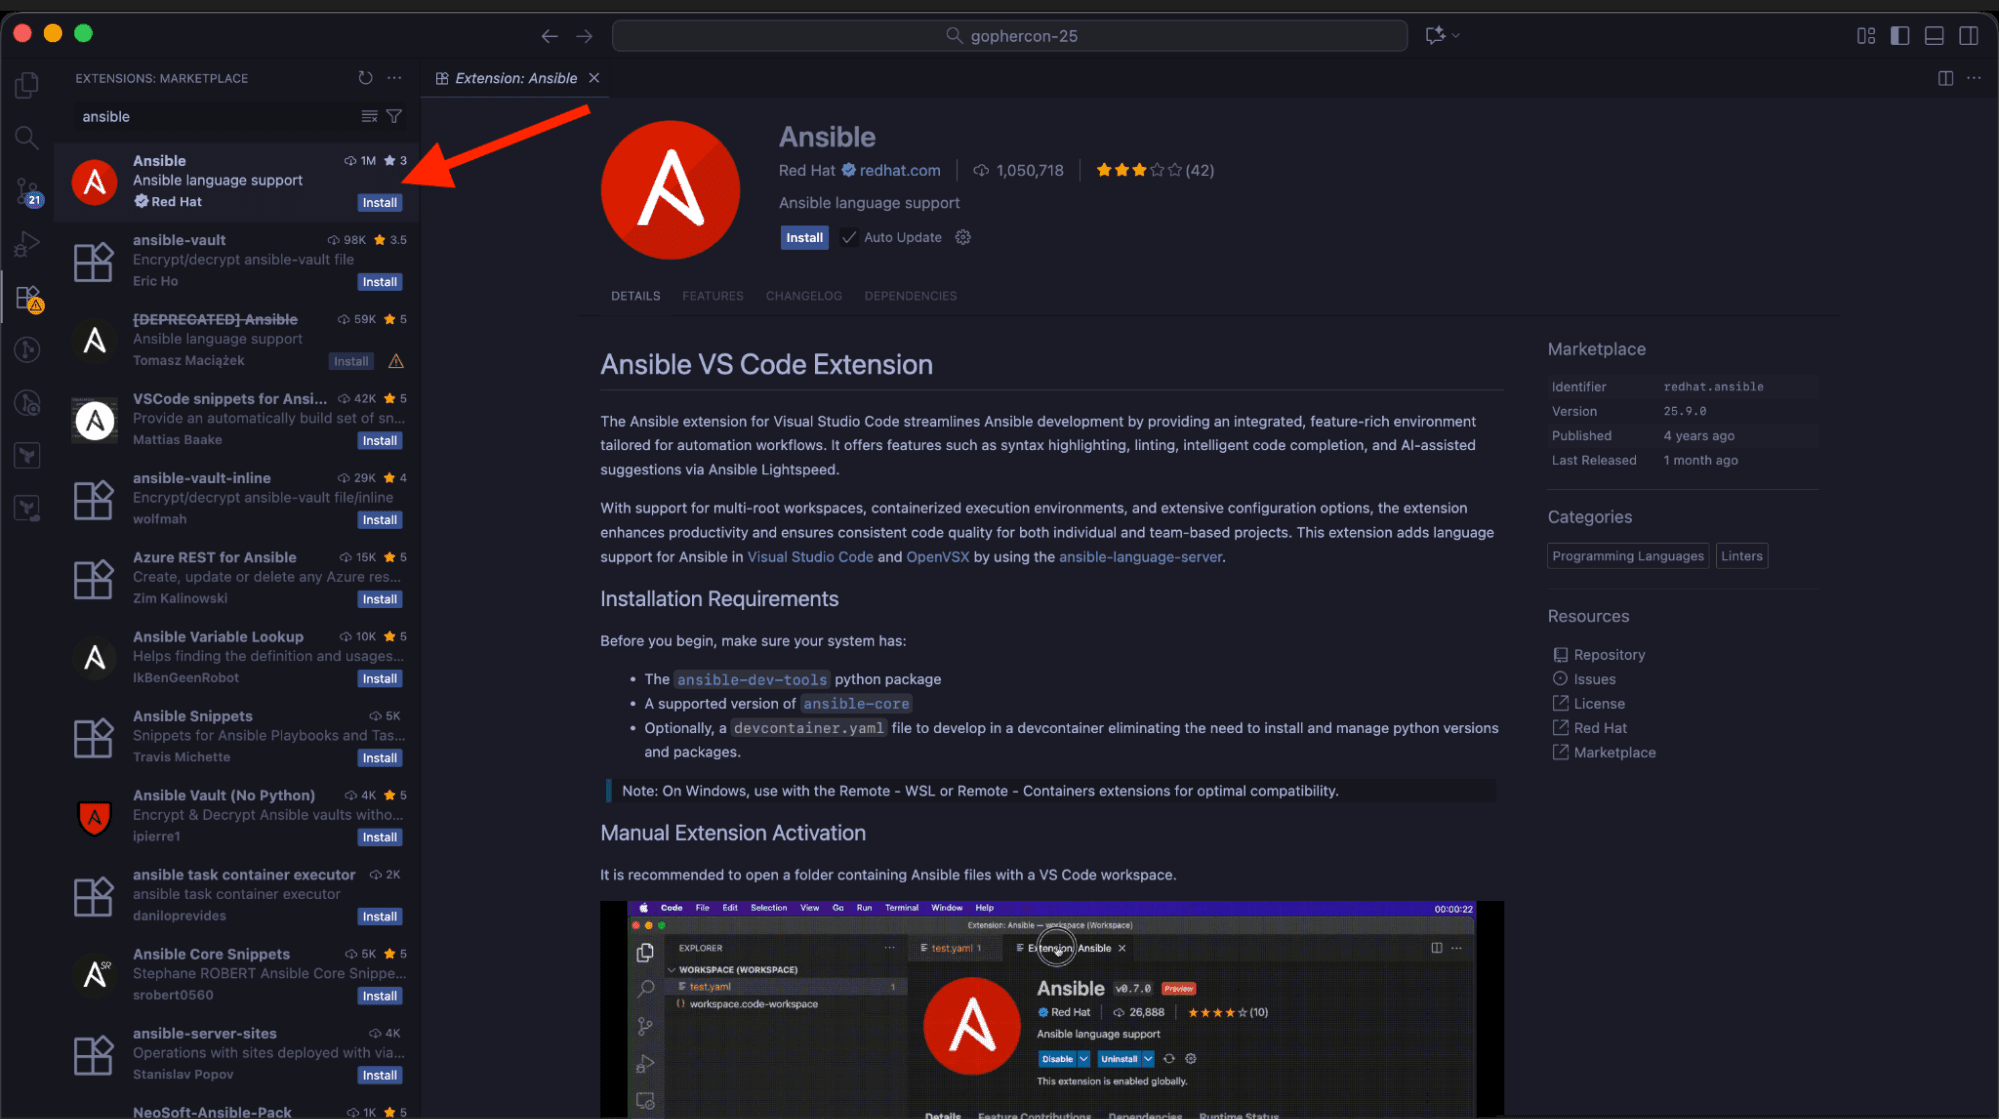Customize layout icon in title bar
The width and height of the screenshot is (1999, 1119).
click(x=1866, y=36)
